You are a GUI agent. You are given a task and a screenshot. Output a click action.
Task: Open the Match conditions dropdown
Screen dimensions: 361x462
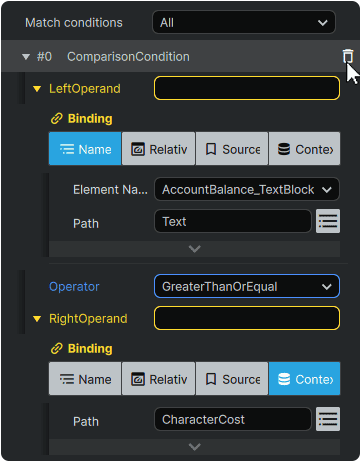point(244,23)
